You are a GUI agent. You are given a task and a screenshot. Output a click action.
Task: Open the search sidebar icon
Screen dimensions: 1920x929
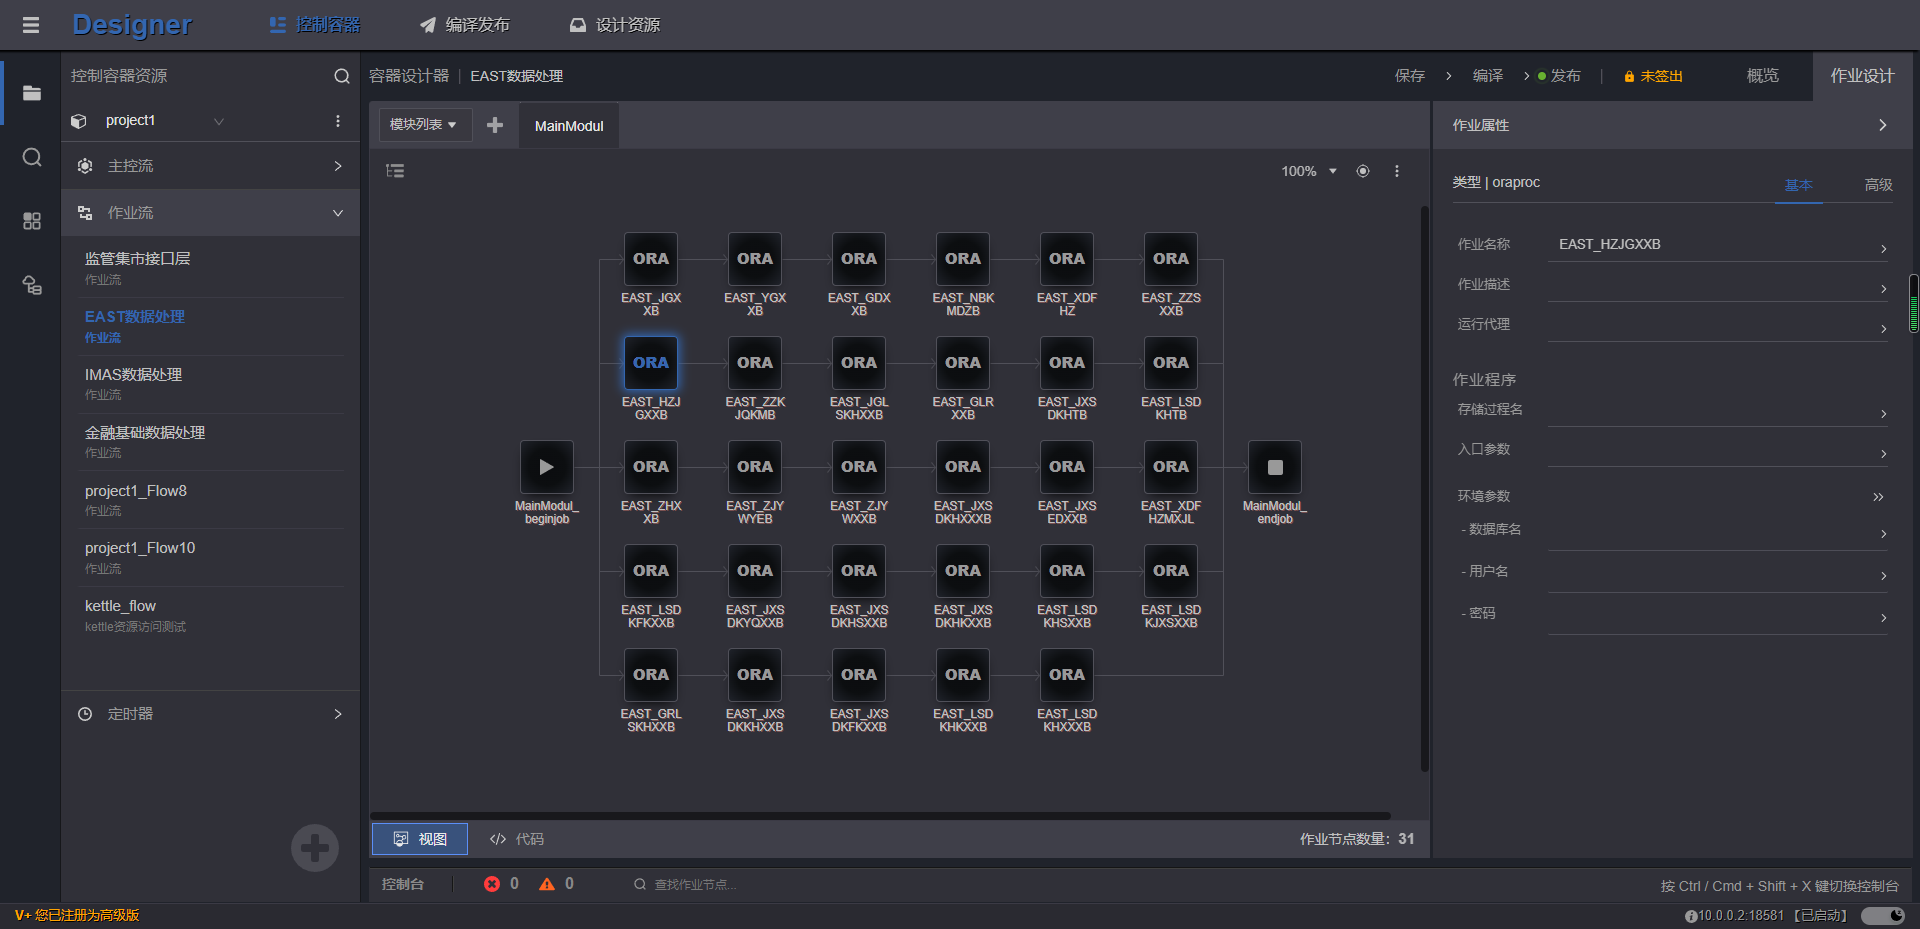(x=32, y=157)
